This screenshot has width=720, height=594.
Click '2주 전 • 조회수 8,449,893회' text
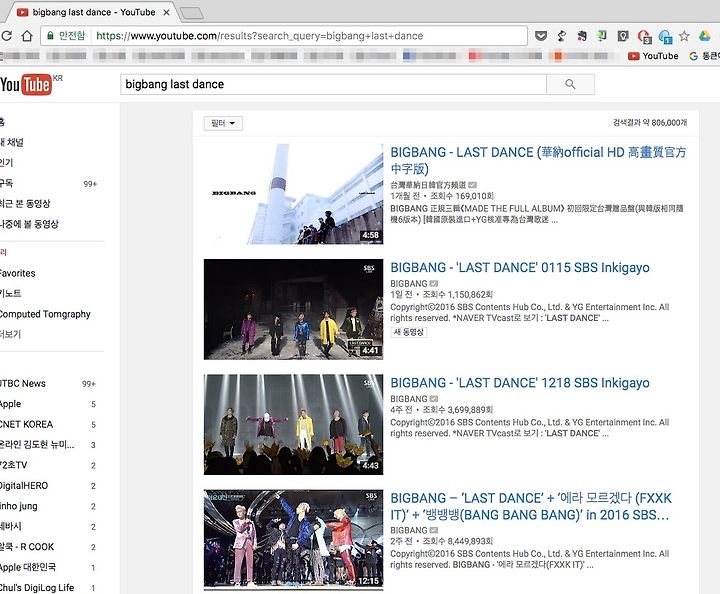coord(442,541)
